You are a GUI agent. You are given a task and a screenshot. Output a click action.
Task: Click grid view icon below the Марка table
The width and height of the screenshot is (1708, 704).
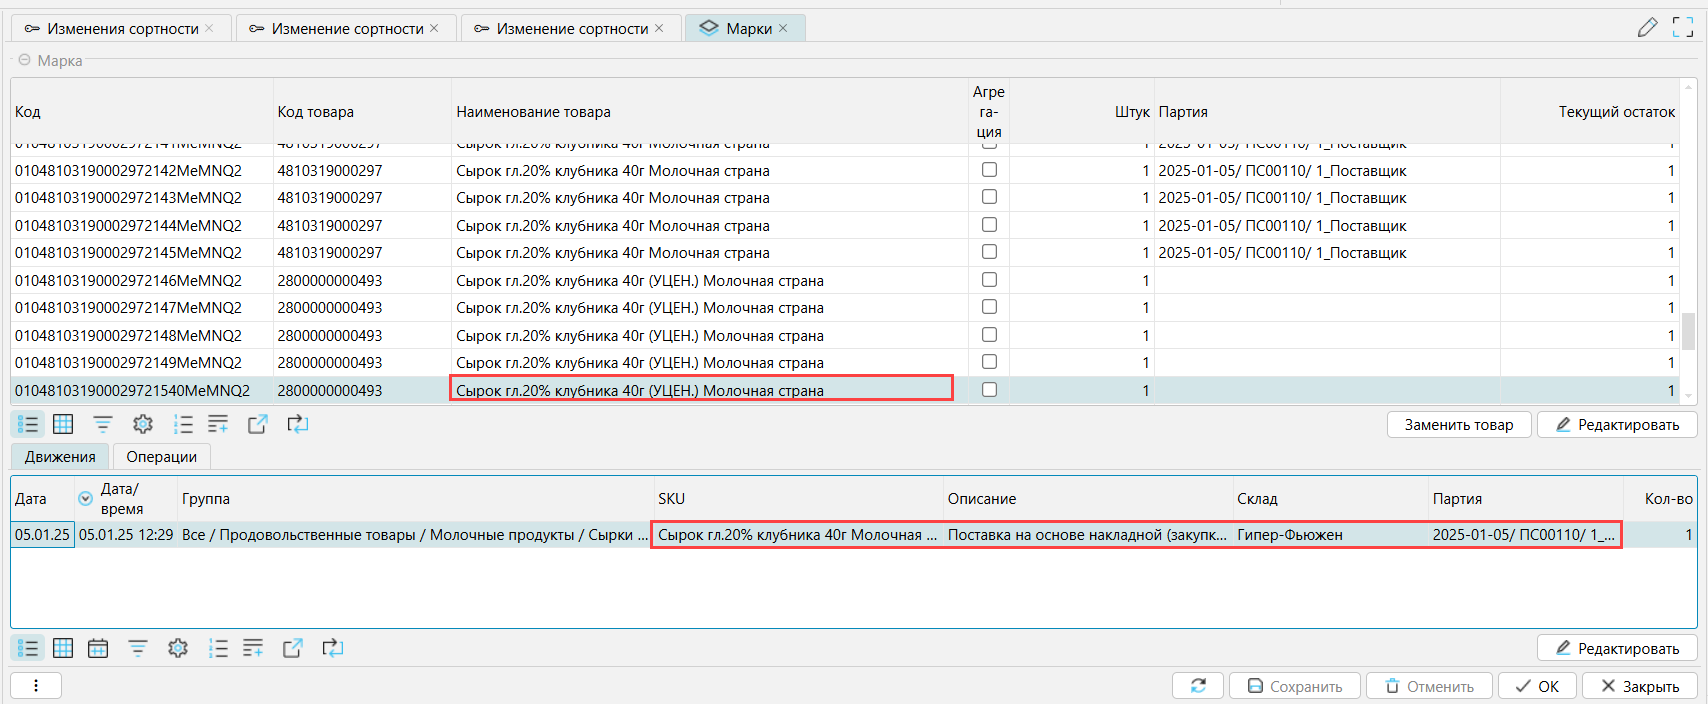(63, 424)
